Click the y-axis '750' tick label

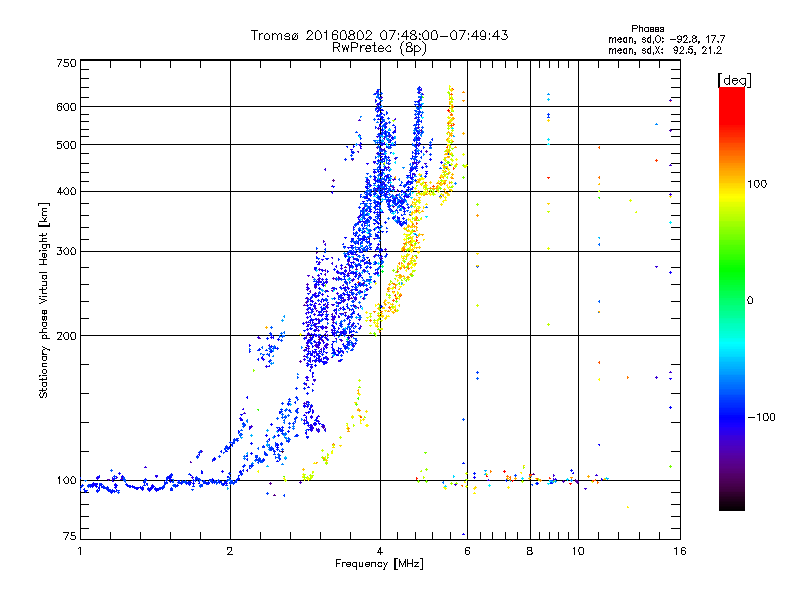pyautogui.click(x=66, y=63)
